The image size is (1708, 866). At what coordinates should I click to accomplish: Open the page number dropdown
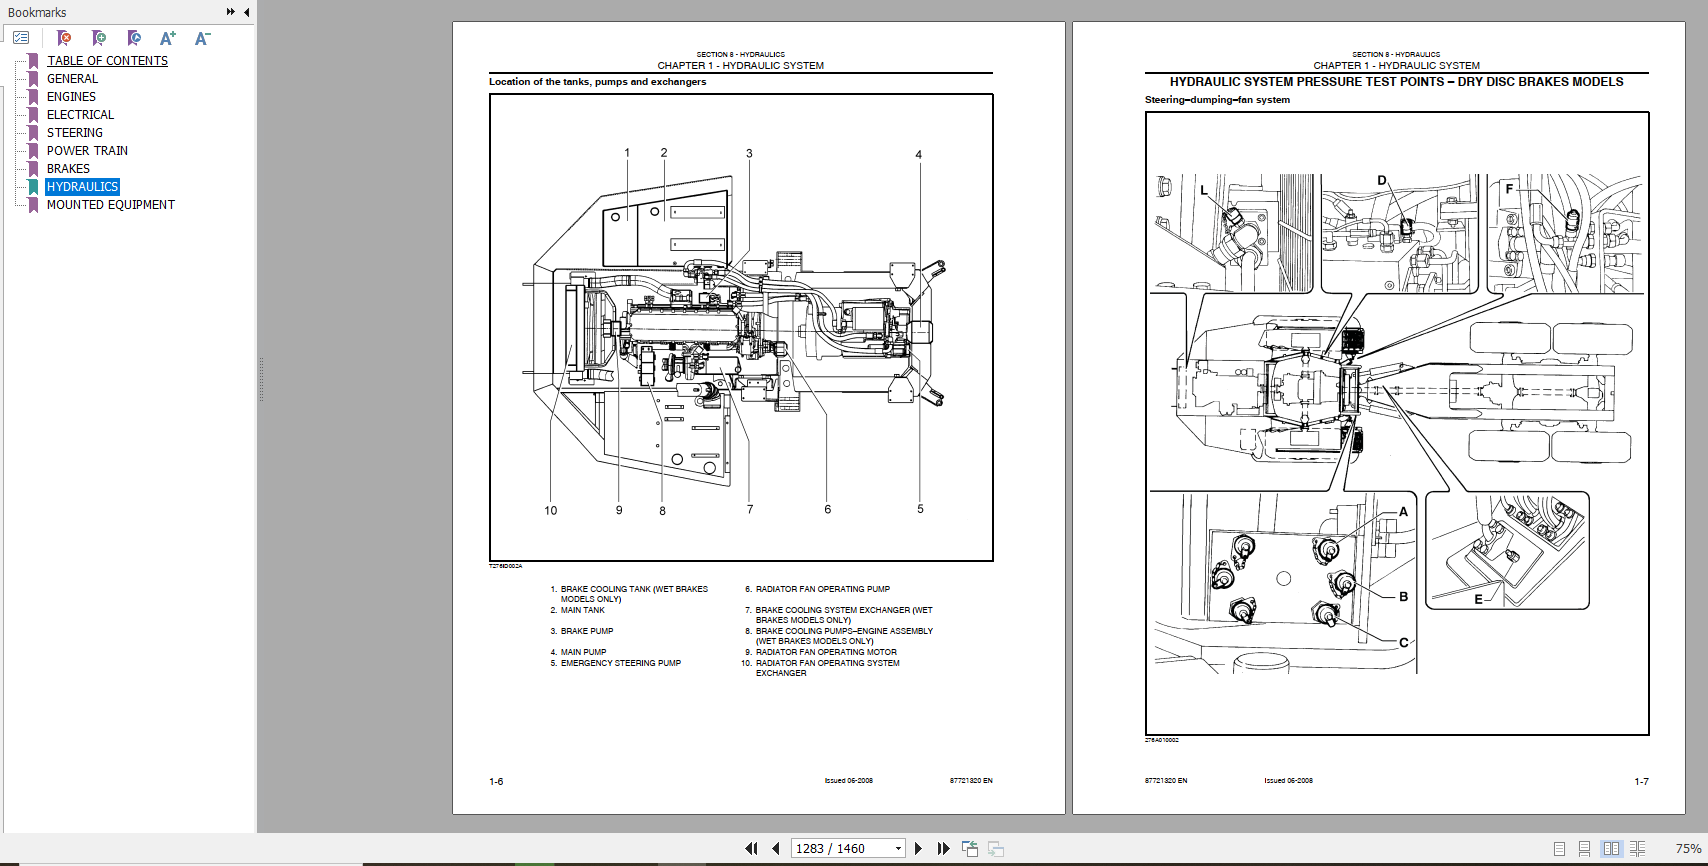click(x=898, y=848)
